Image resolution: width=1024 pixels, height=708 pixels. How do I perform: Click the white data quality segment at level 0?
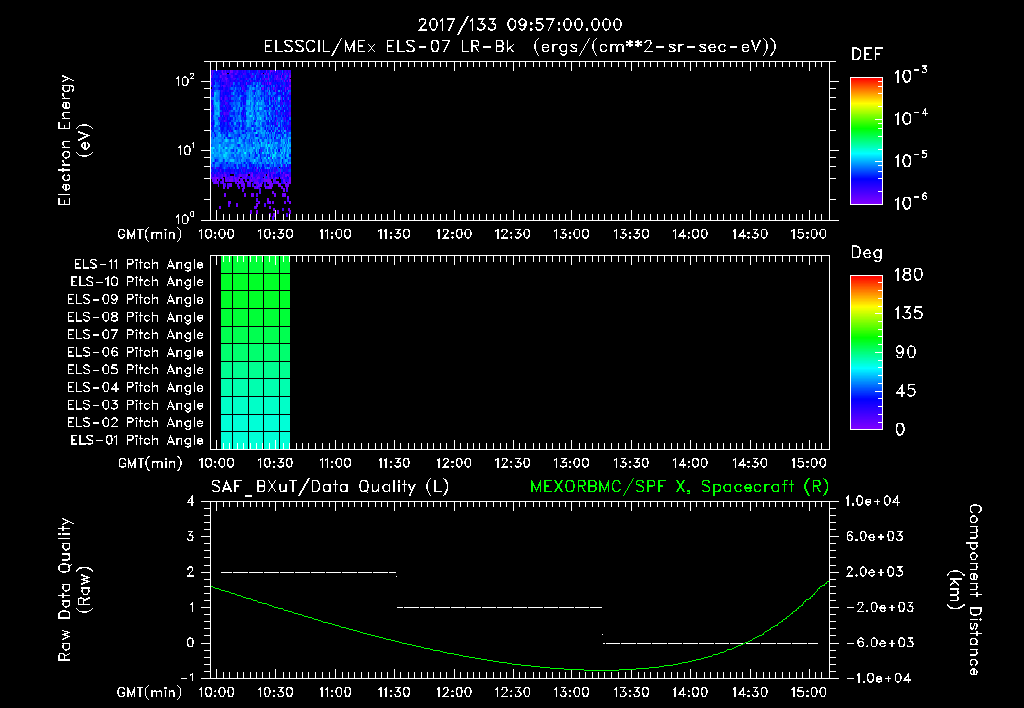(x=711, y=643)
